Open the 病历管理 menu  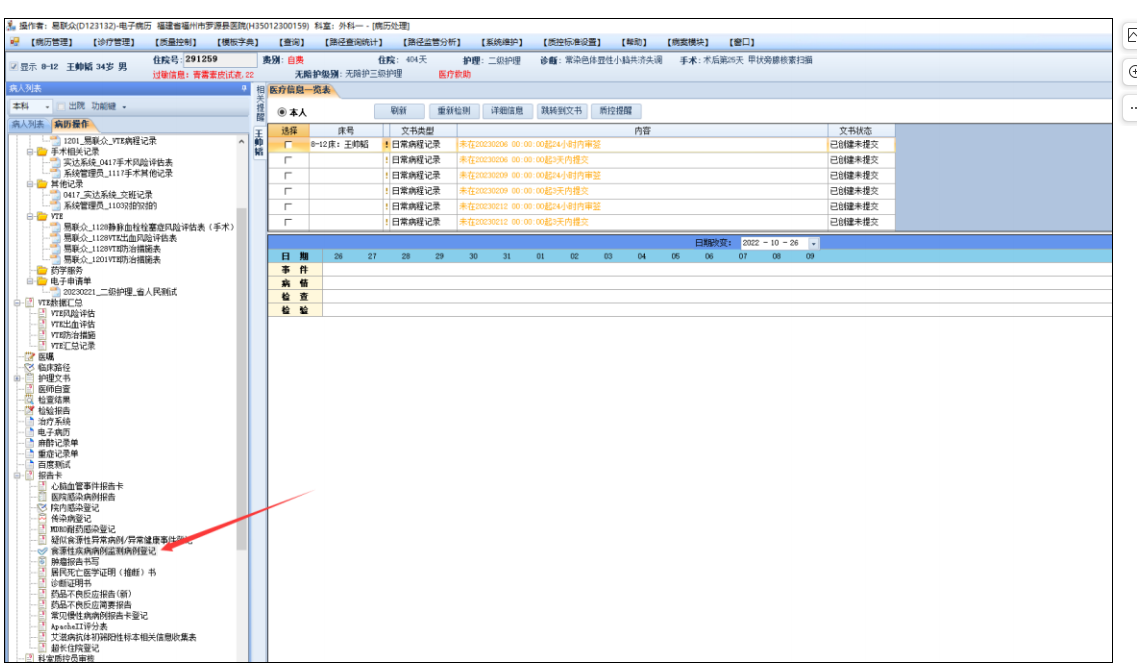click(x=51, y=42)
